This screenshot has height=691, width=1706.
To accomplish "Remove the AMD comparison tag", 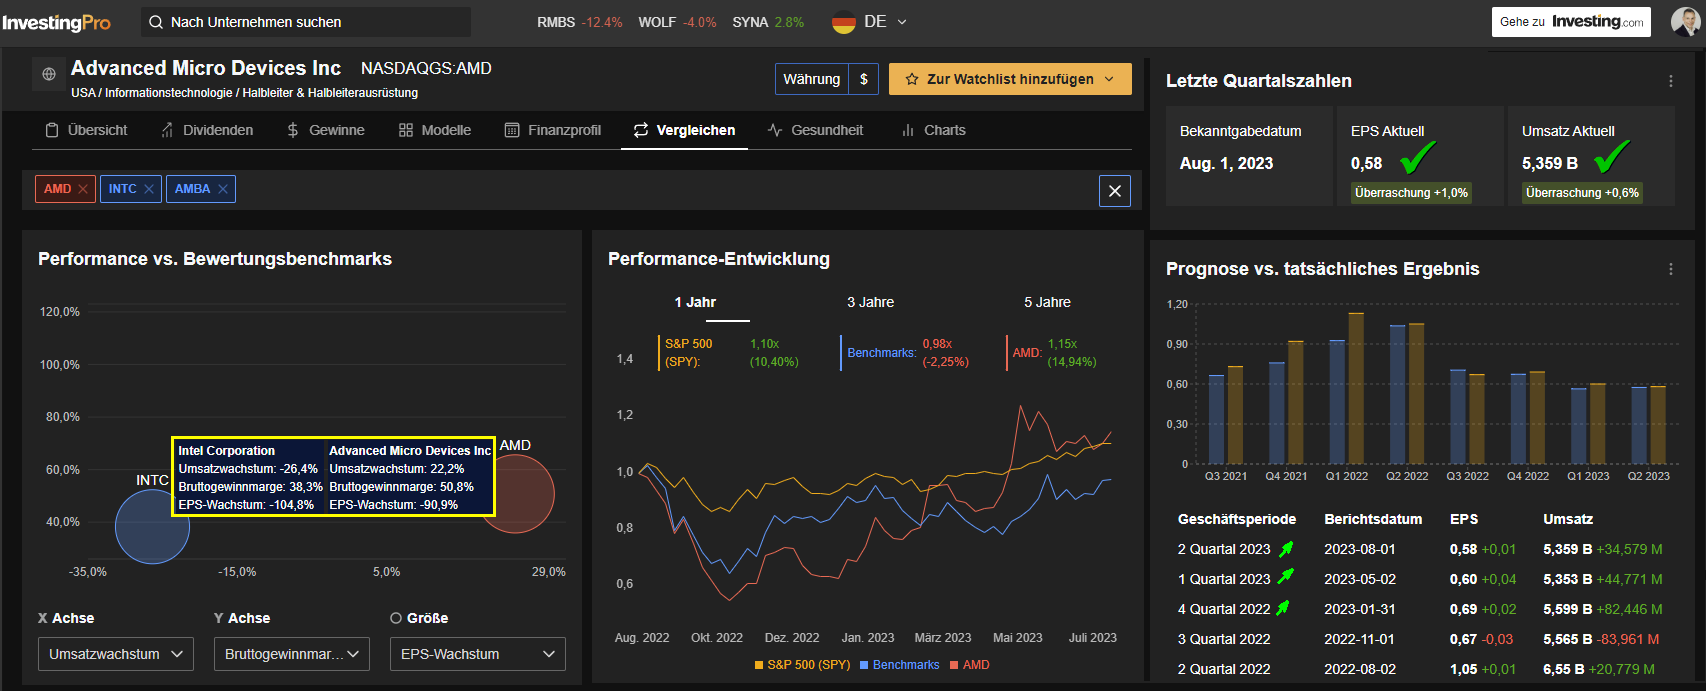I will pyautogui.click(x=83, y=189).
